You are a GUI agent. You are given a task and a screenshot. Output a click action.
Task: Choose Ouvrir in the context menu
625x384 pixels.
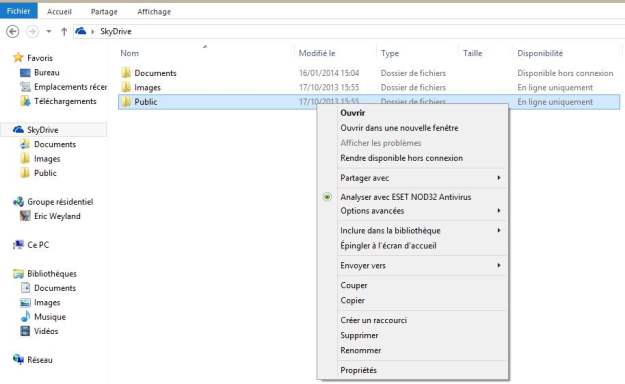353,113
